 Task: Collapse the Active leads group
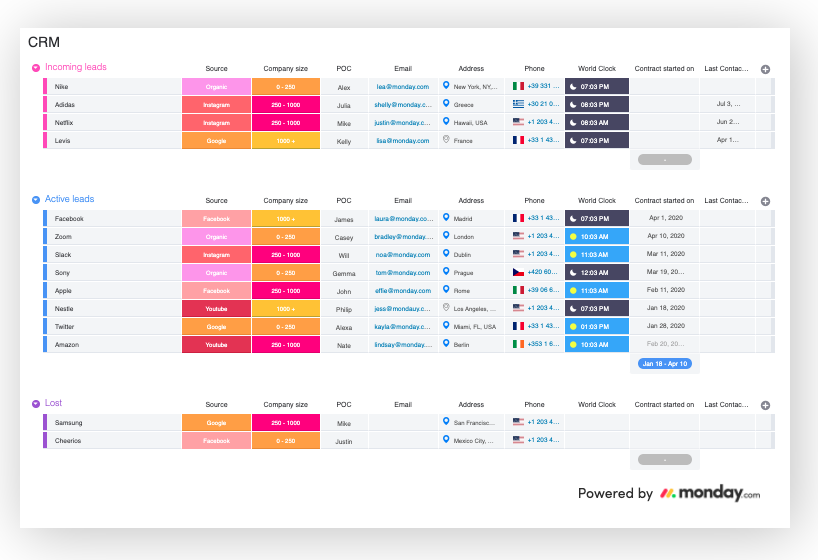35,200
